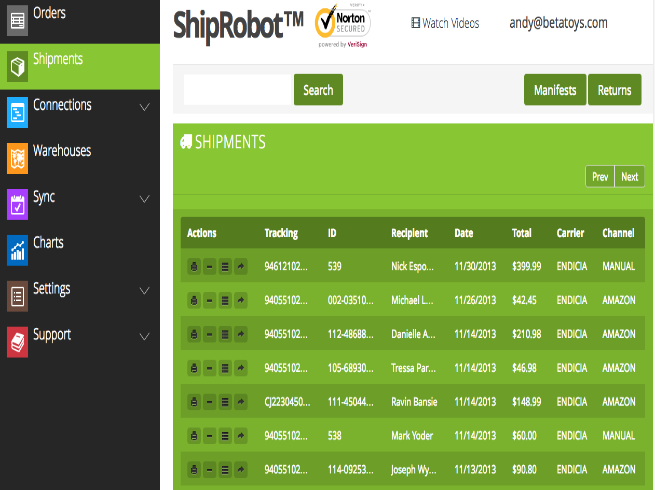Click the arrow icon on Mark Yoder's row
655x490 pixels.
241,436
